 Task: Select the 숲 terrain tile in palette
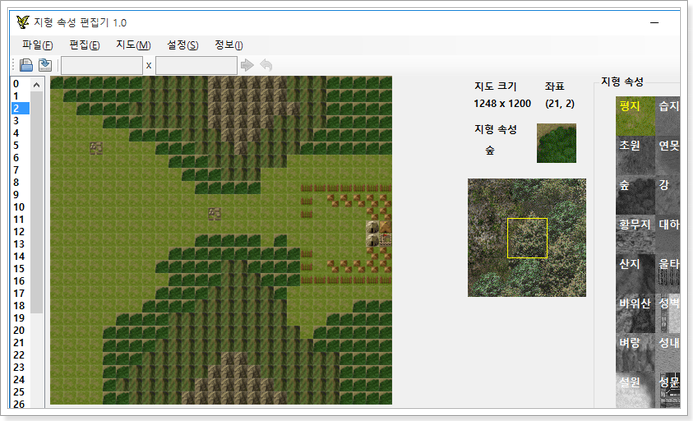pos(635,195)
